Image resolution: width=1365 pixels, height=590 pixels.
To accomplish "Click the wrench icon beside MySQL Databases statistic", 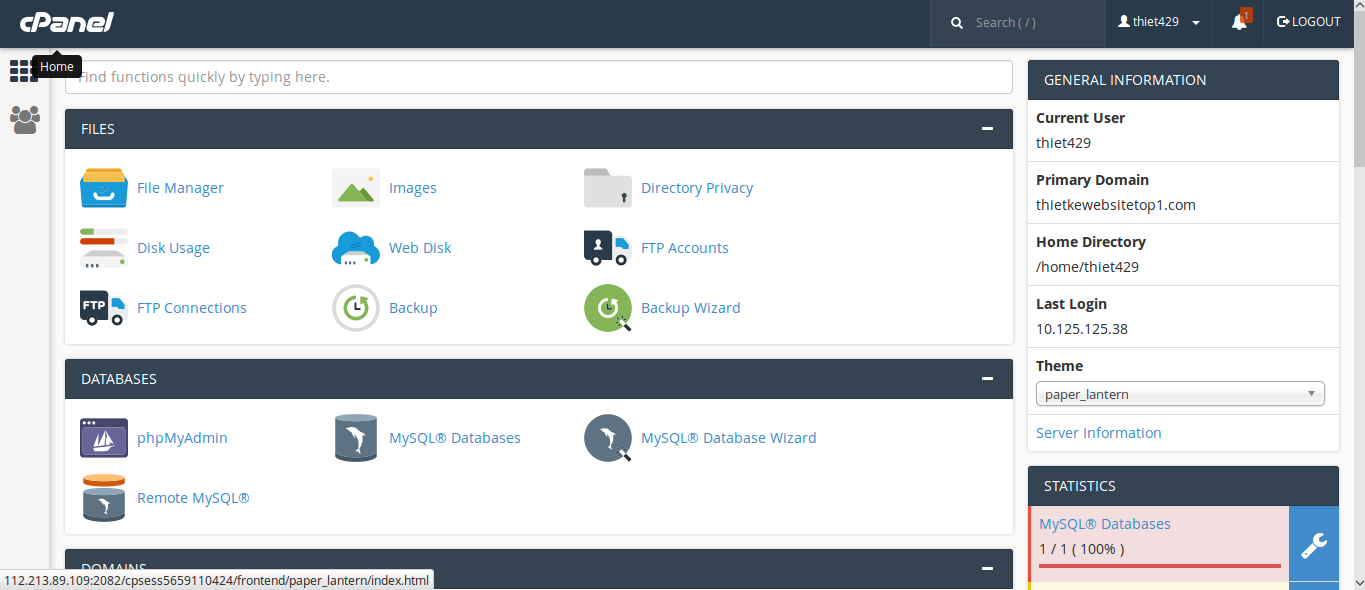I will [1313, 544].
